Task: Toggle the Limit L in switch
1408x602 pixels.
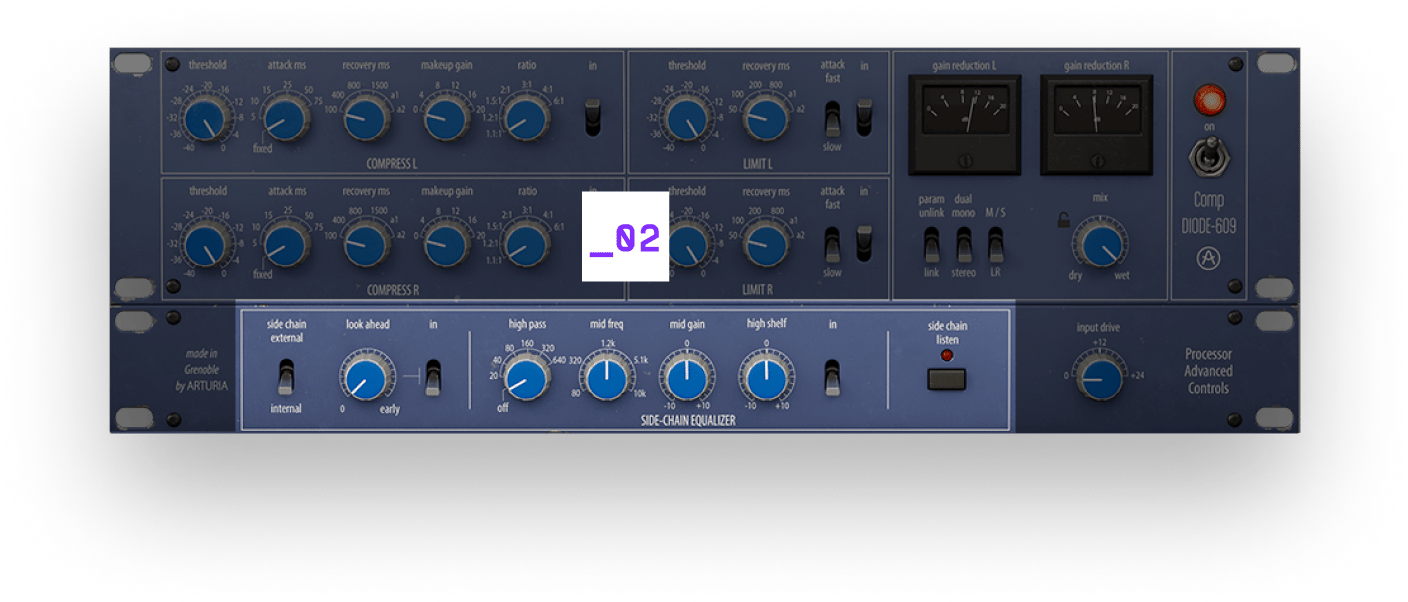Action: tap(865, 117)
